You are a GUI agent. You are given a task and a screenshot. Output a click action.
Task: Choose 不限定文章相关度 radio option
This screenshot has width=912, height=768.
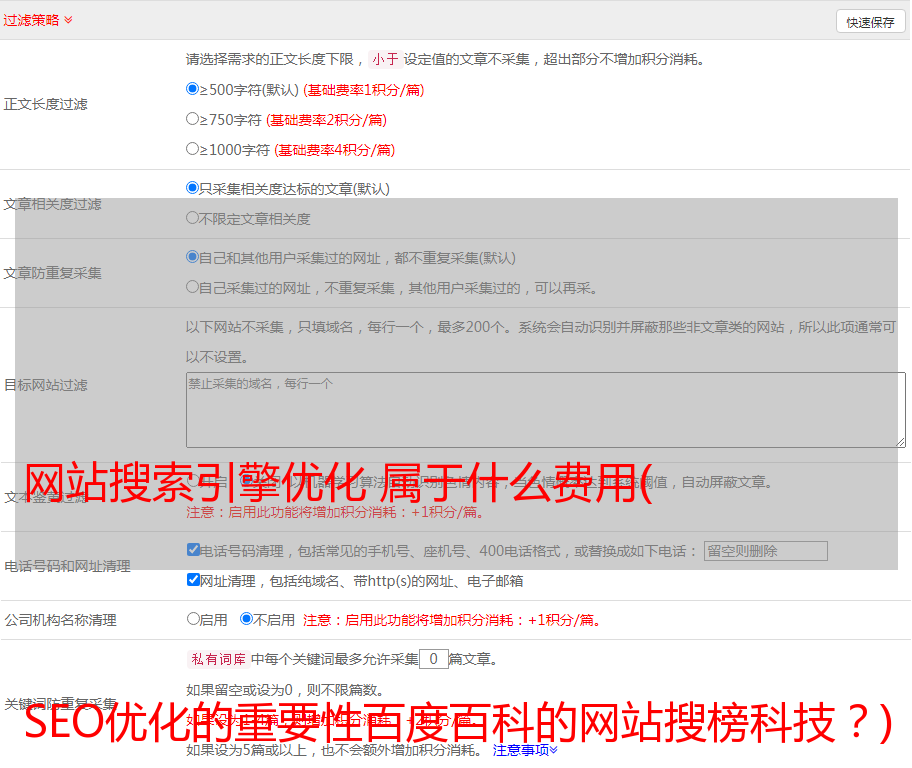192,218
